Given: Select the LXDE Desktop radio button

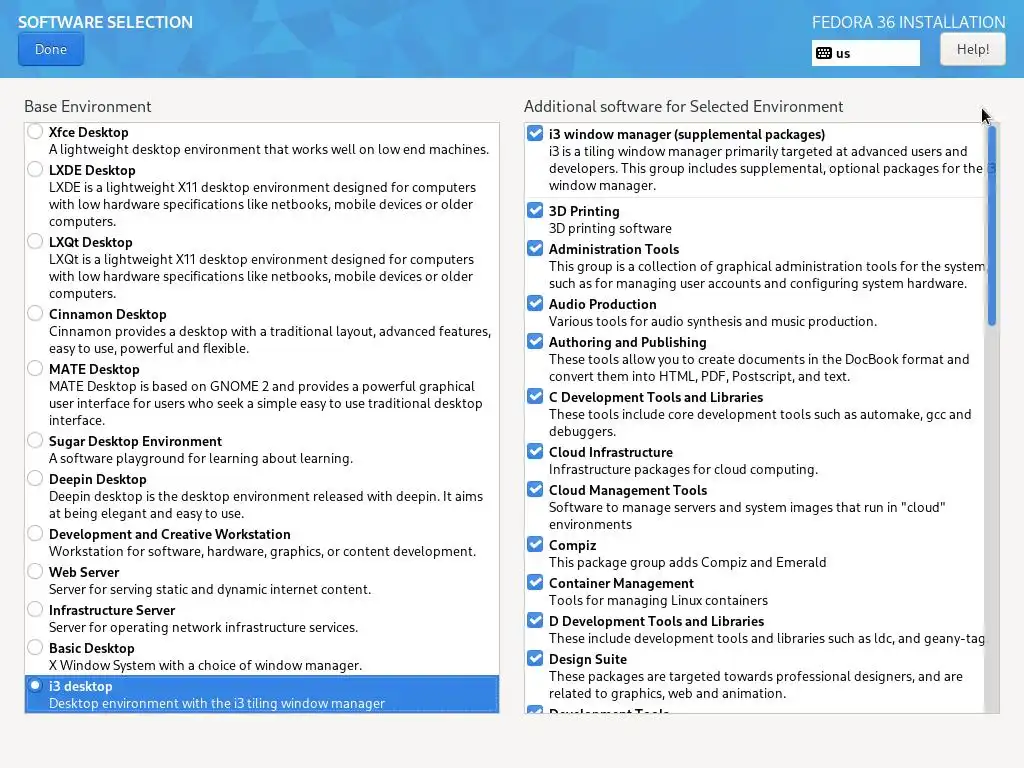Looking at the screenshot, I should [x=35, y=170].
